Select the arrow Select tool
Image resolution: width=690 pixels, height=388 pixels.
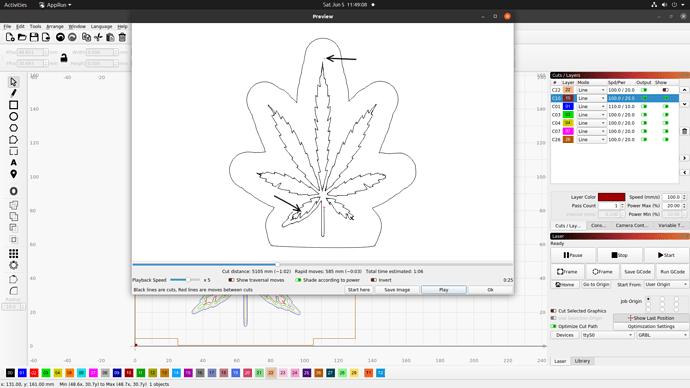point(13,82)
